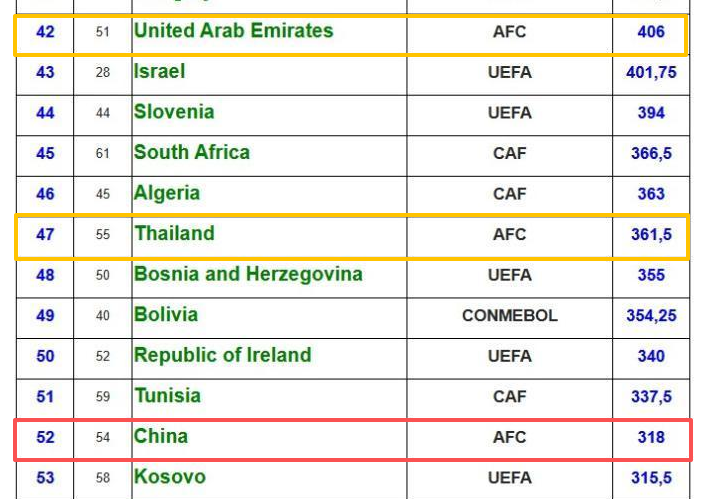Select the Bolivia country link

(166, 315)
